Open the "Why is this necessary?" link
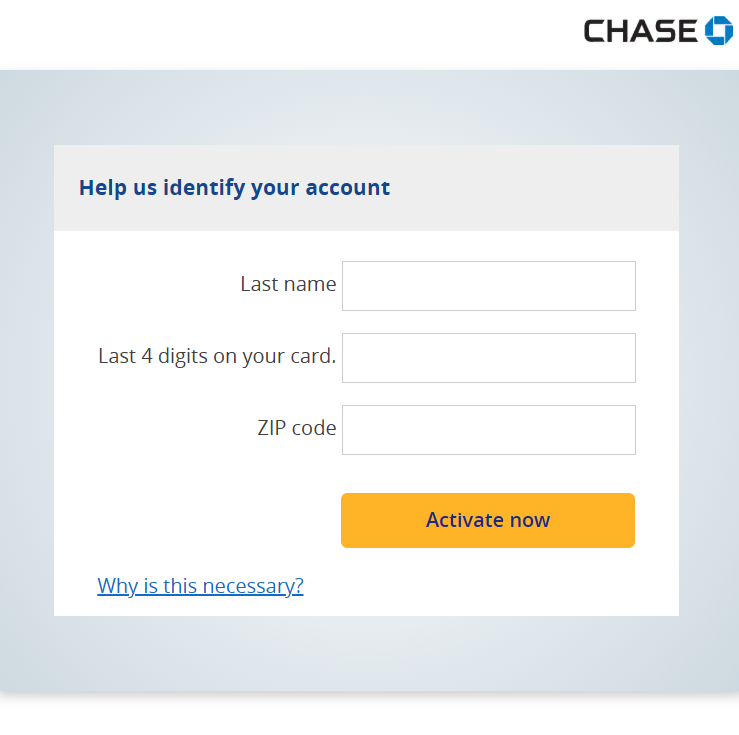 (200, 586)
